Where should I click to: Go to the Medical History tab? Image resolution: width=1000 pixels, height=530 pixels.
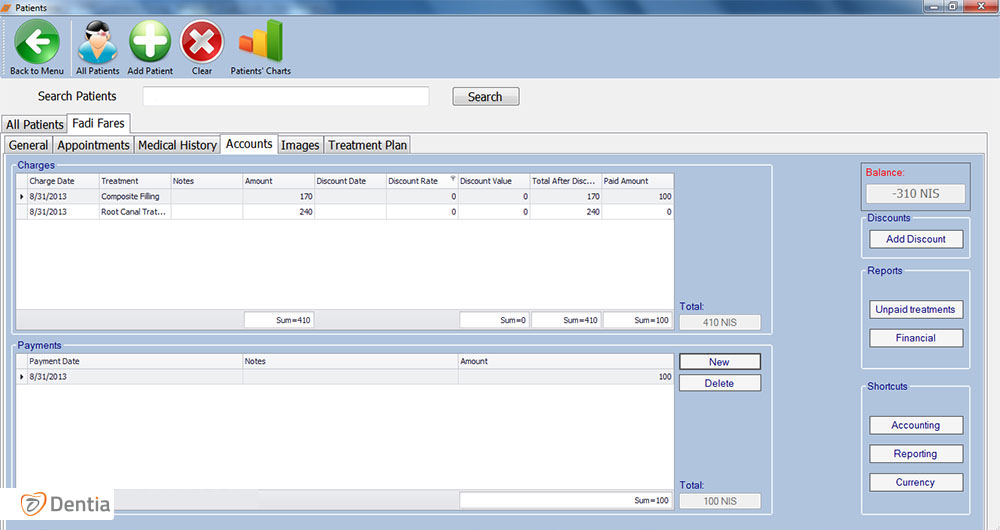177,145
